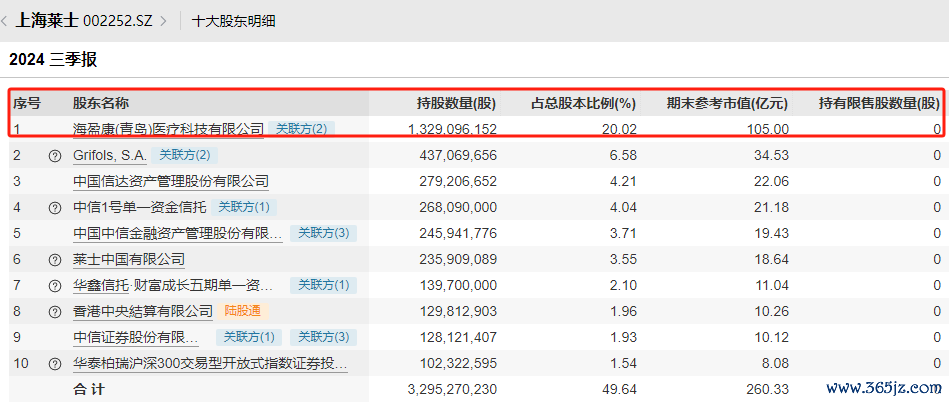The height and width of the screenshot is (403, 949).
Task: Select market value cell 34.53
Action: point(772,156)
